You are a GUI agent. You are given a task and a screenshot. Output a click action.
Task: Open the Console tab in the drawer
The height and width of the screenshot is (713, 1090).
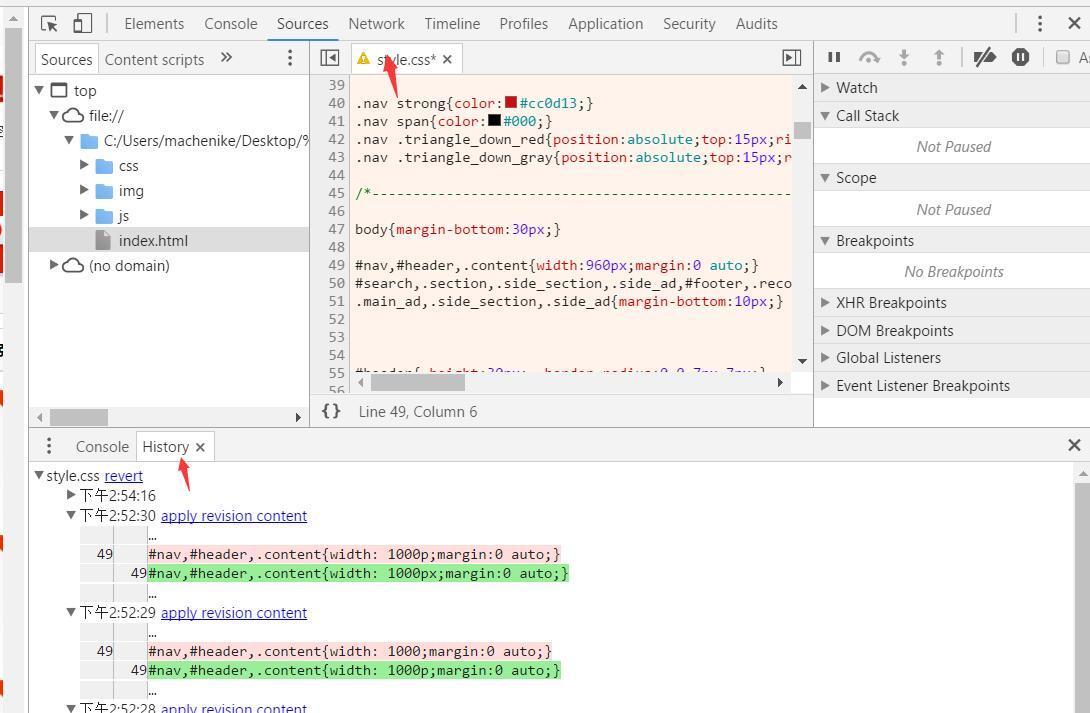(102, 446)
